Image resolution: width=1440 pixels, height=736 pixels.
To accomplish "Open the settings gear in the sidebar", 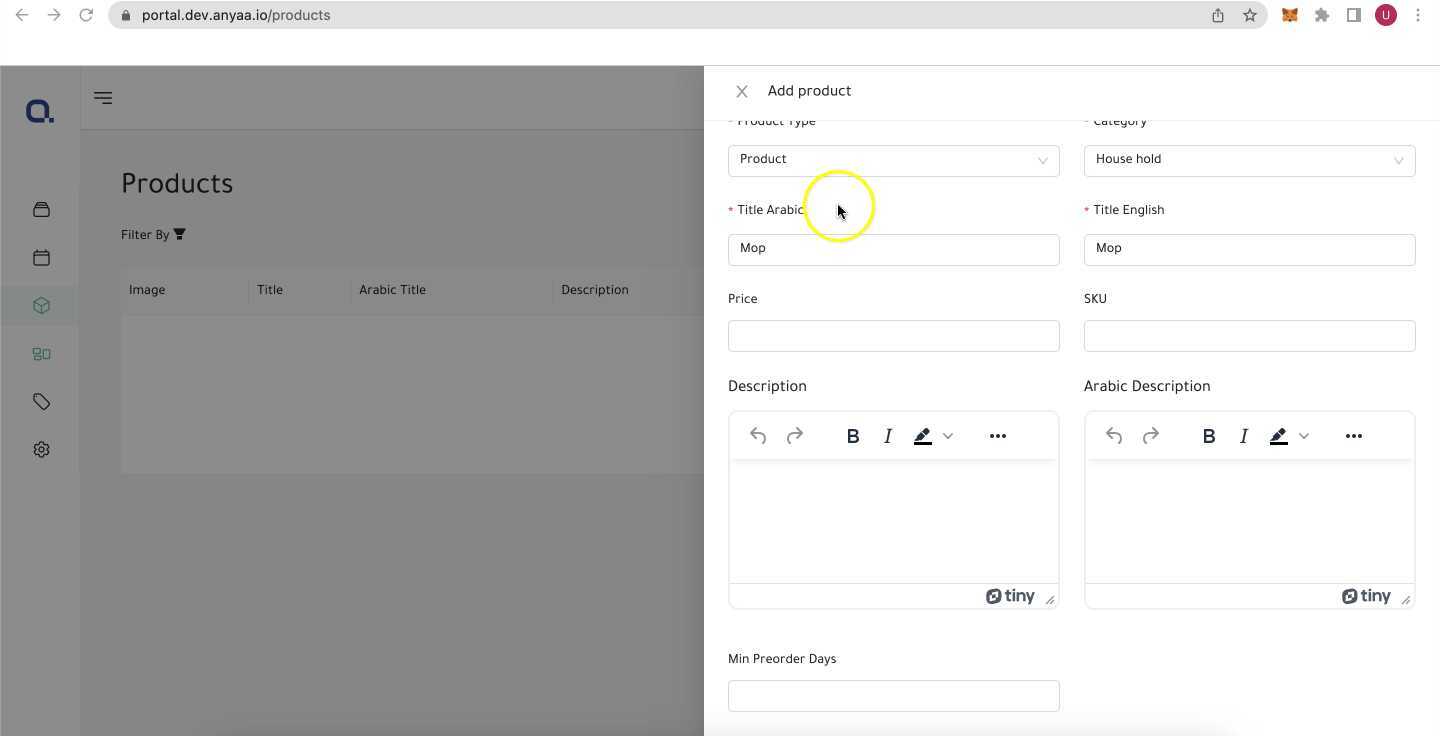I will (x=41, y=449).
